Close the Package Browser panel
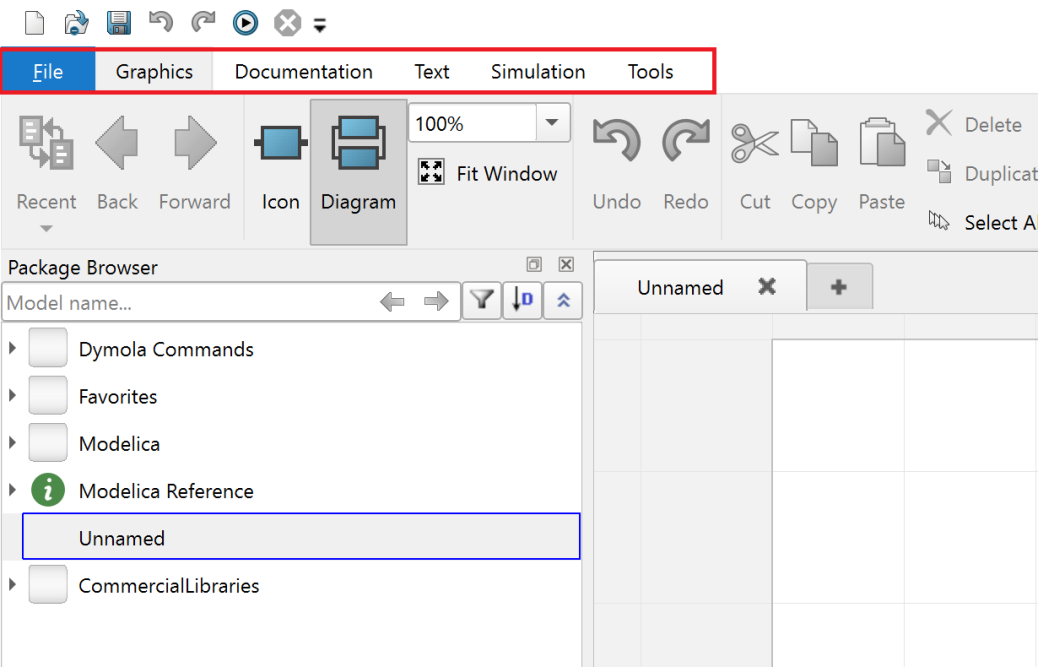The image size is (1038, 667). [566, 265]
